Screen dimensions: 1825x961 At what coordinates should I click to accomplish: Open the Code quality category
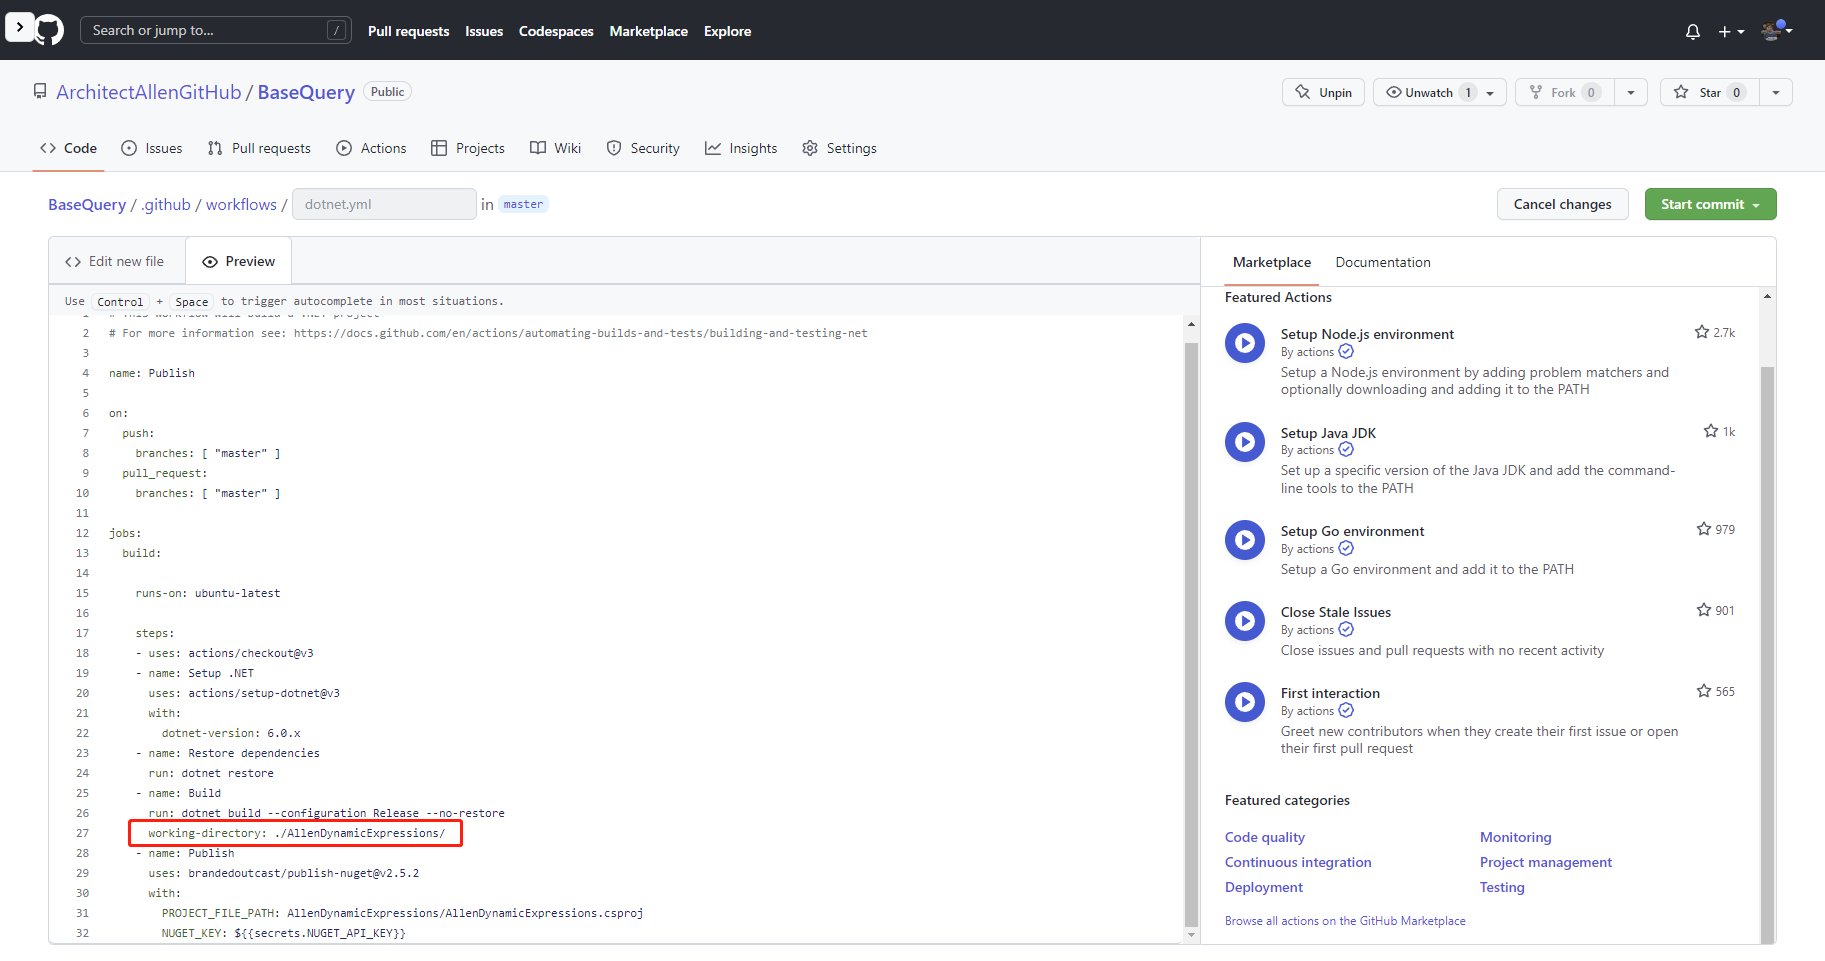coord(1265,837)
